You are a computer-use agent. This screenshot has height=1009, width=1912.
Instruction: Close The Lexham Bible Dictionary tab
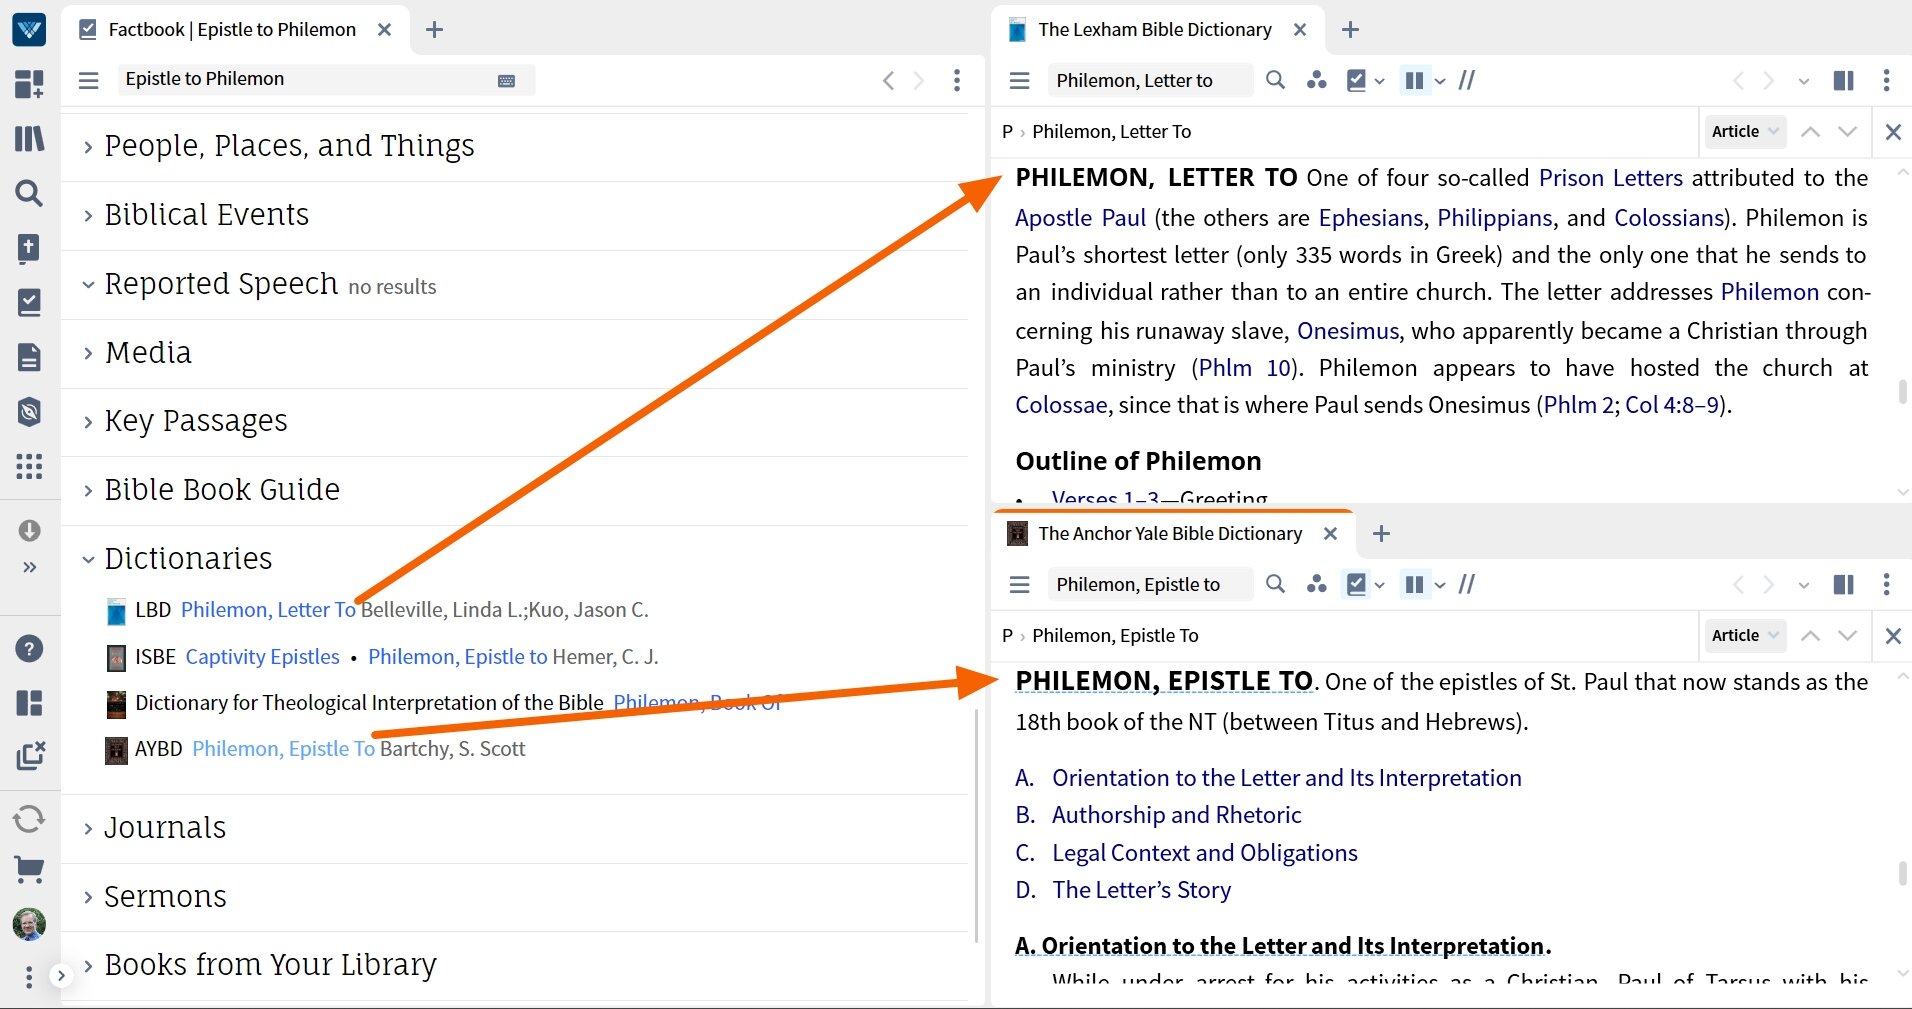1300,30
